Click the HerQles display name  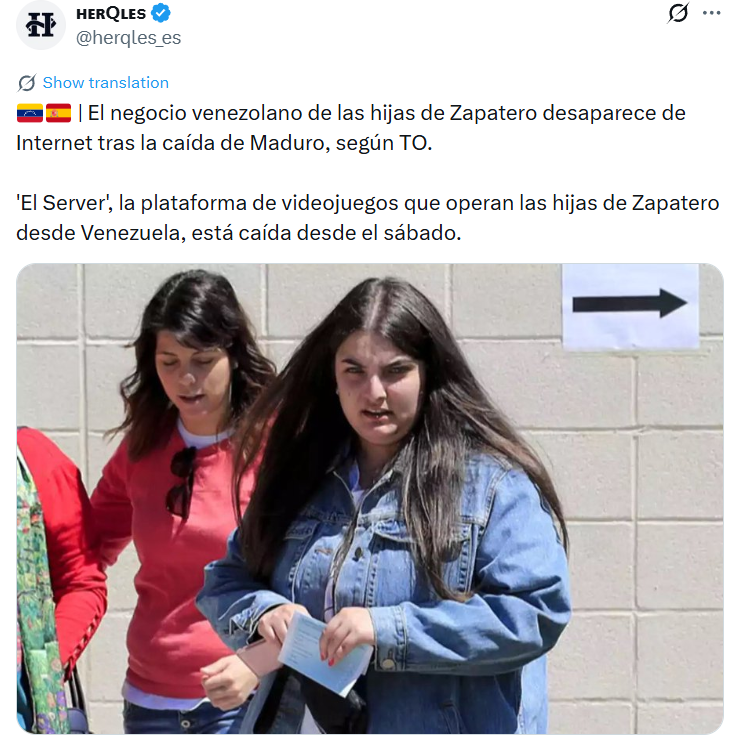[x=111, y=13]
